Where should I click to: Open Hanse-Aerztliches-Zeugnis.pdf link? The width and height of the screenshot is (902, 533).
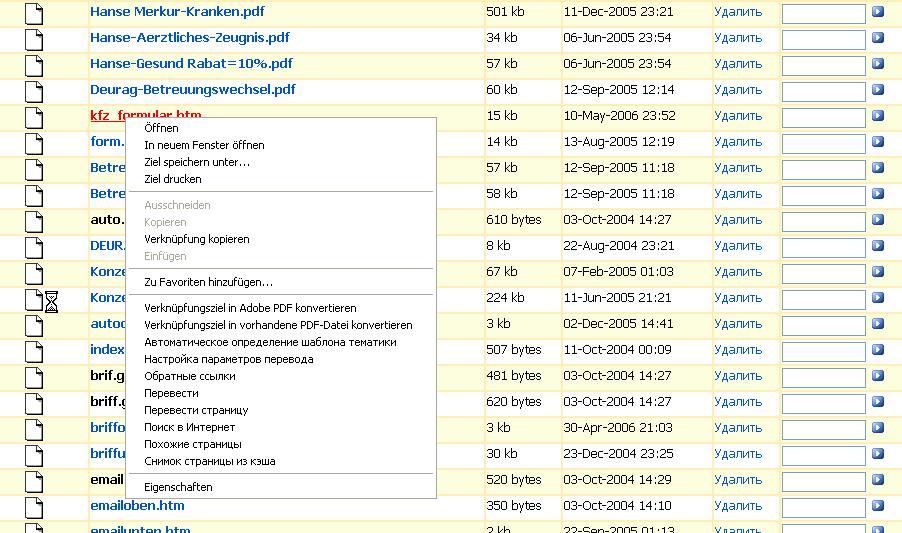(x=190, y=37)
